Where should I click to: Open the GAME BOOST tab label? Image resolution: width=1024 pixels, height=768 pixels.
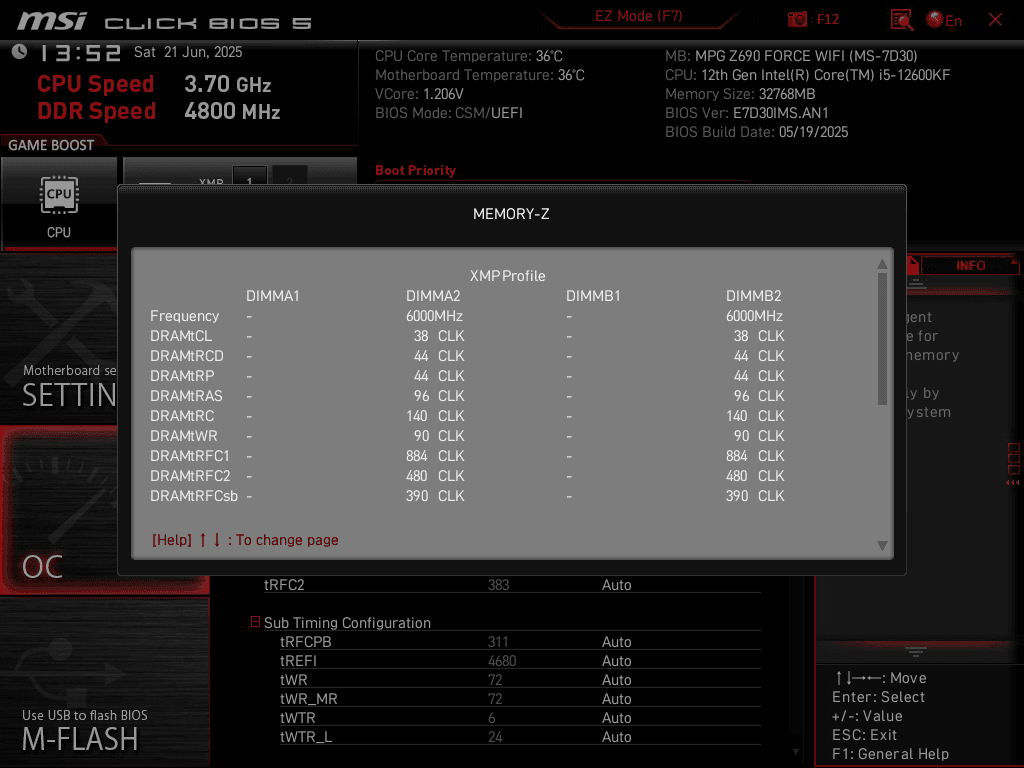tap(51, 145)
